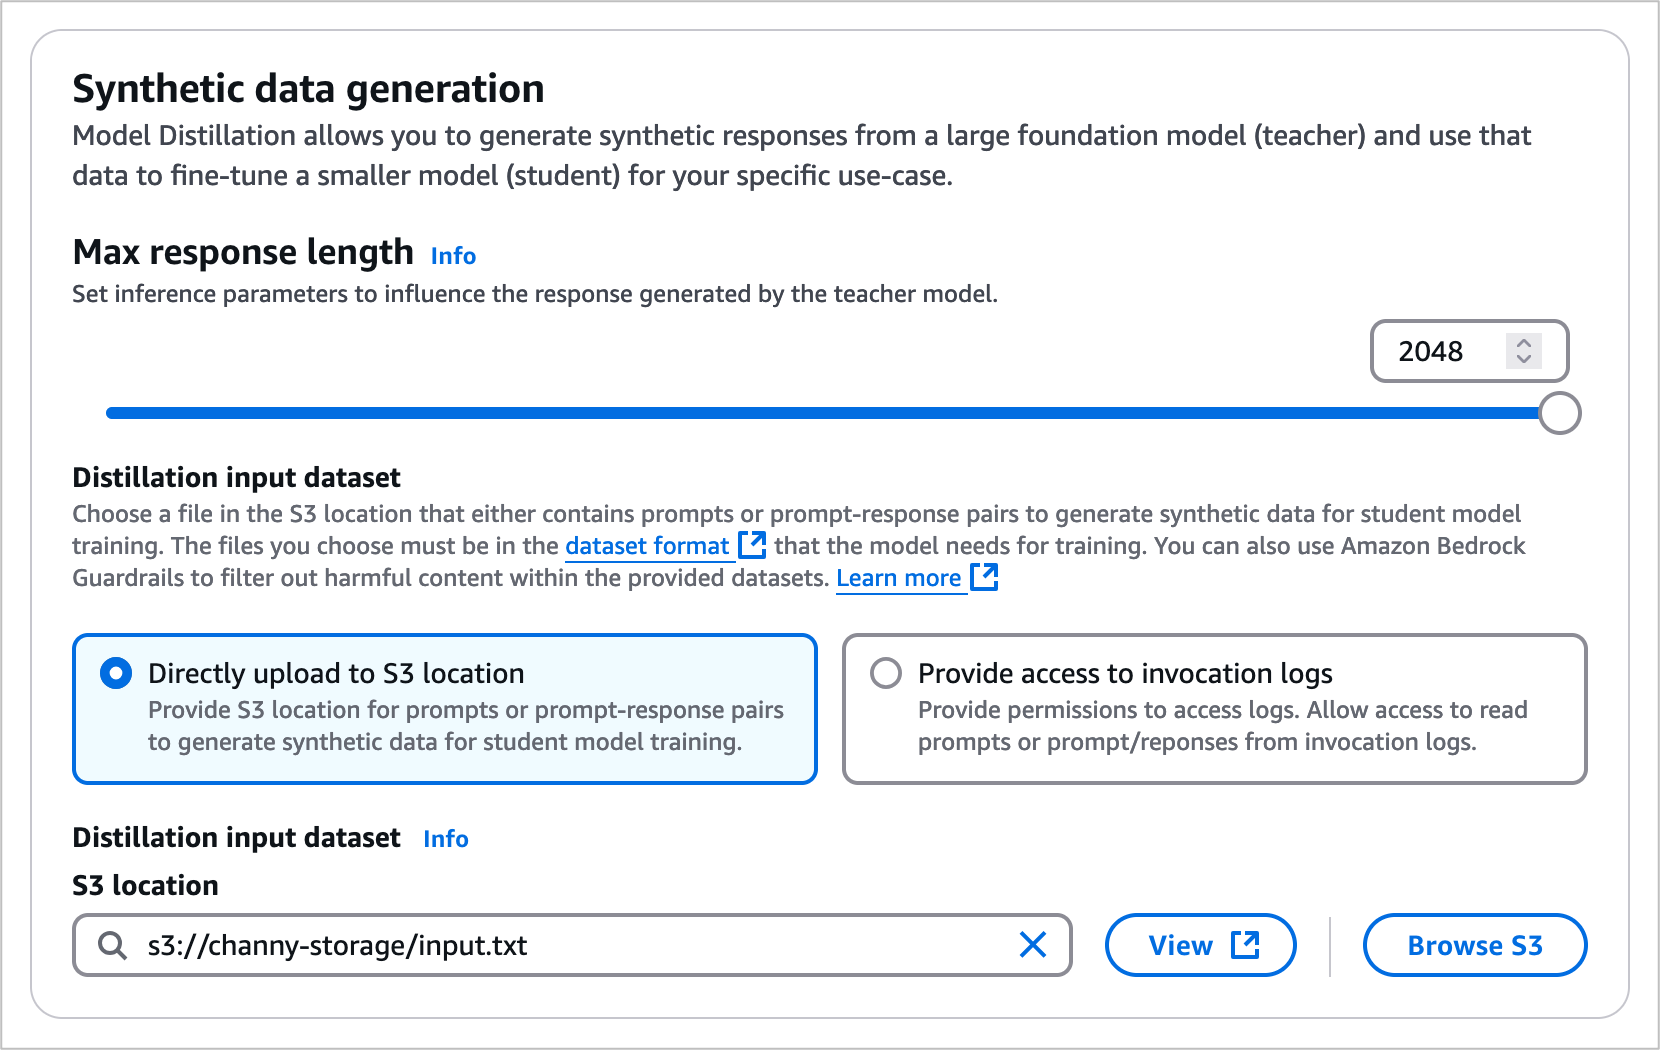Decrease max response length with the down arrow
1660x1050 pixels.
1524,360
